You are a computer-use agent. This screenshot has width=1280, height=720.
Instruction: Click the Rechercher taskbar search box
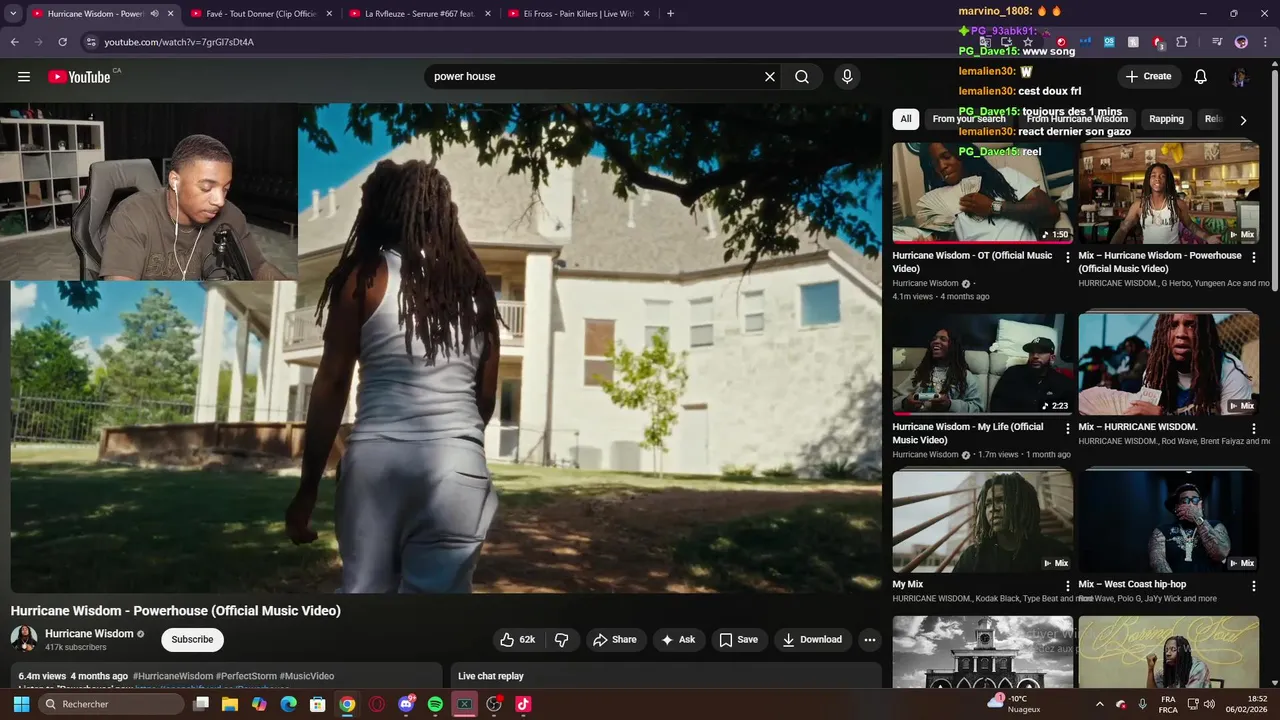(x=111, y=704)
